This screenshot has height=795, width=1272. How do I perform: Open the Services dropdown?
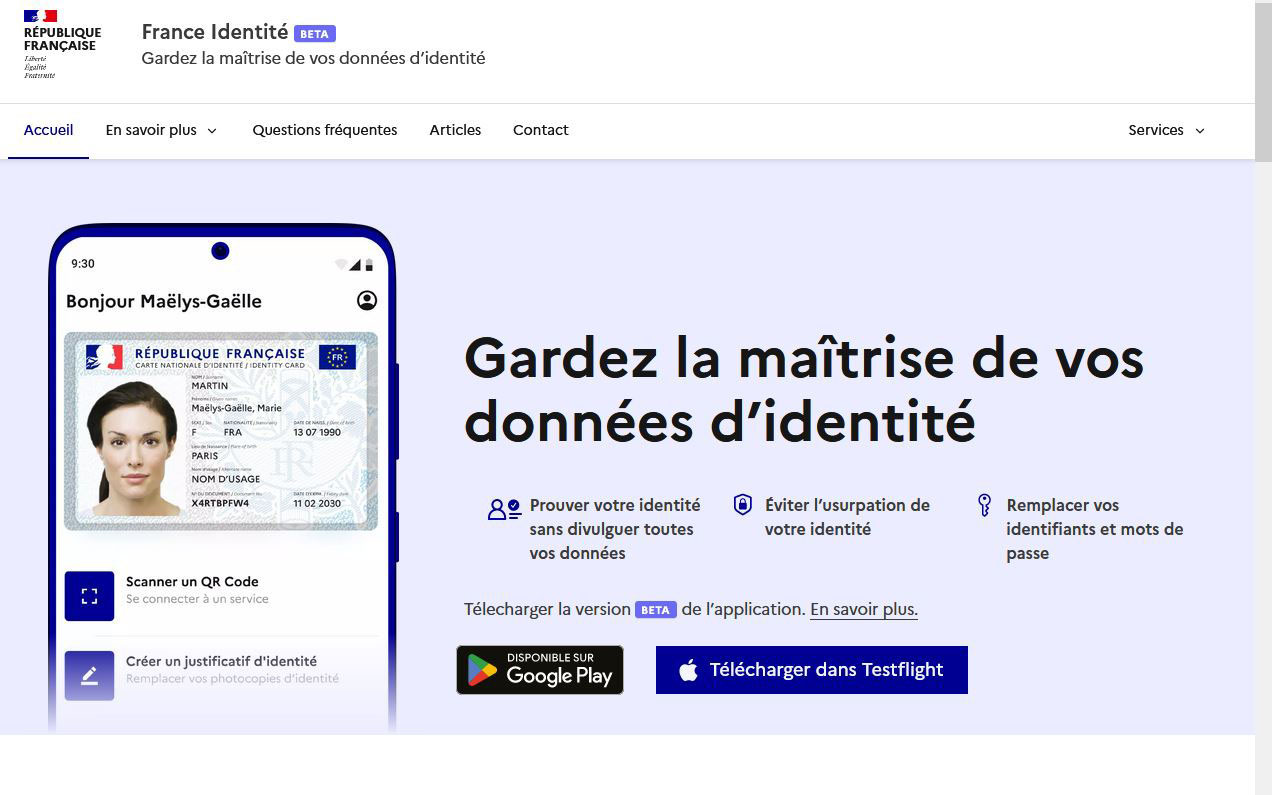pos(1166,130)
